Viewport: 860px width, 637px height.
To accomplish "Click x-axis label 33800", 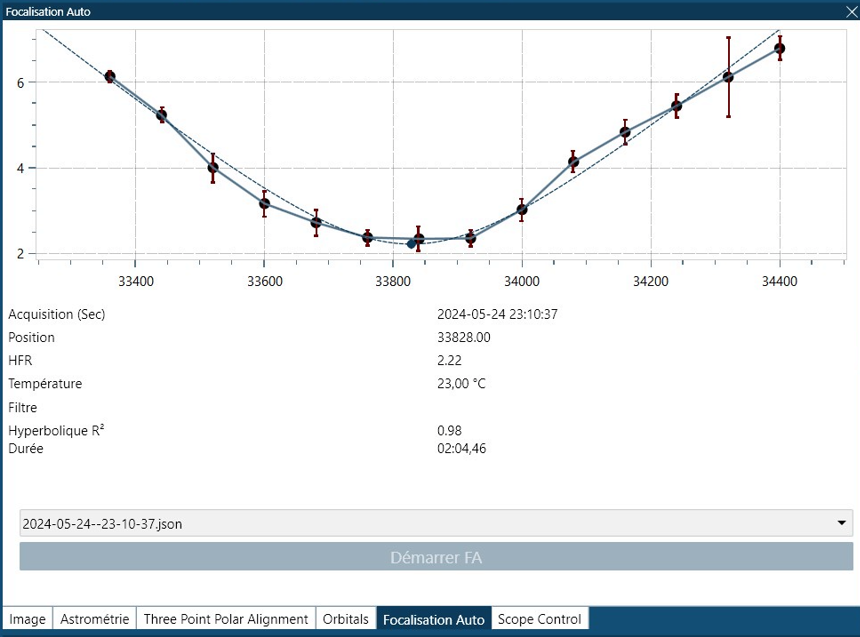I will (393, 281).
